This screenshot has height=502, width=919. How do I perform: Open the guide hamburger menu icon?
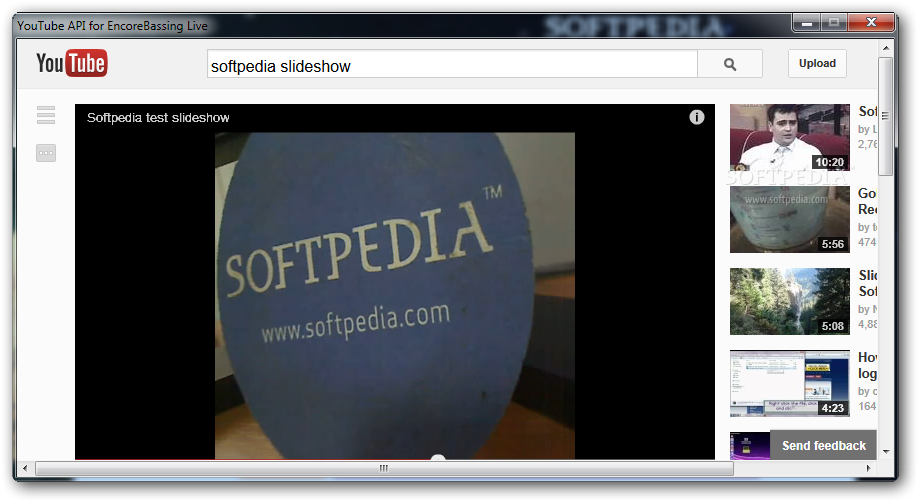(46, 115)
